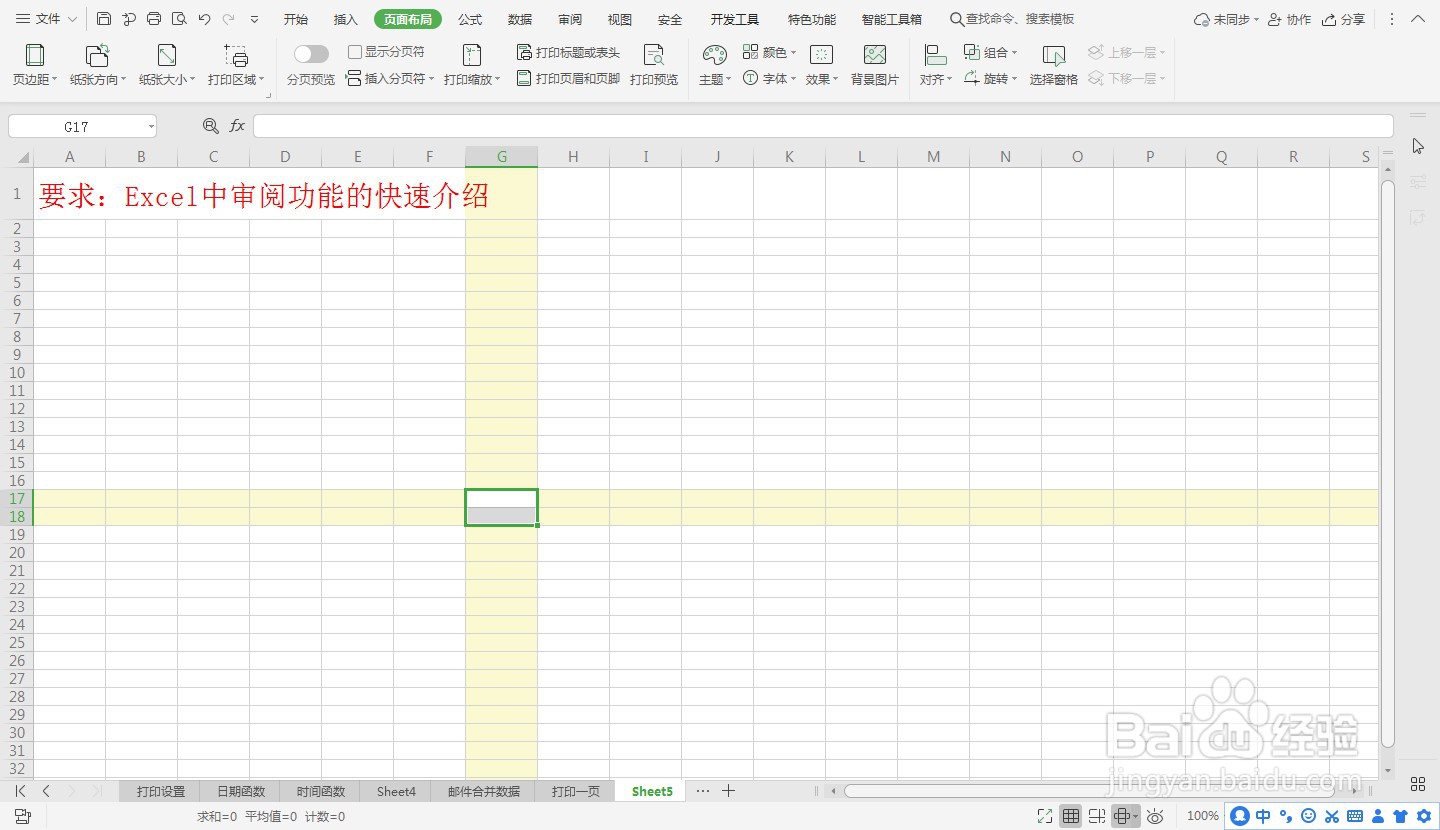Click 打印标题或表头 print titles icon
The height and width of the screenshot is (830, 1440).
click(568, 52)
